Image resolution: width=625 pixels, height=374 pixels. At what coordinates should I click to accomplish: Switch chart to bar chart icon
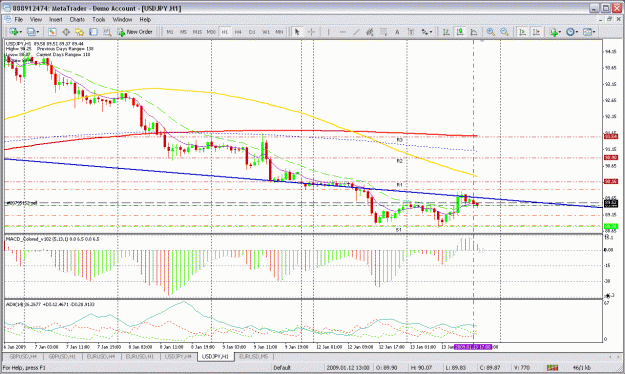(446, 32)
